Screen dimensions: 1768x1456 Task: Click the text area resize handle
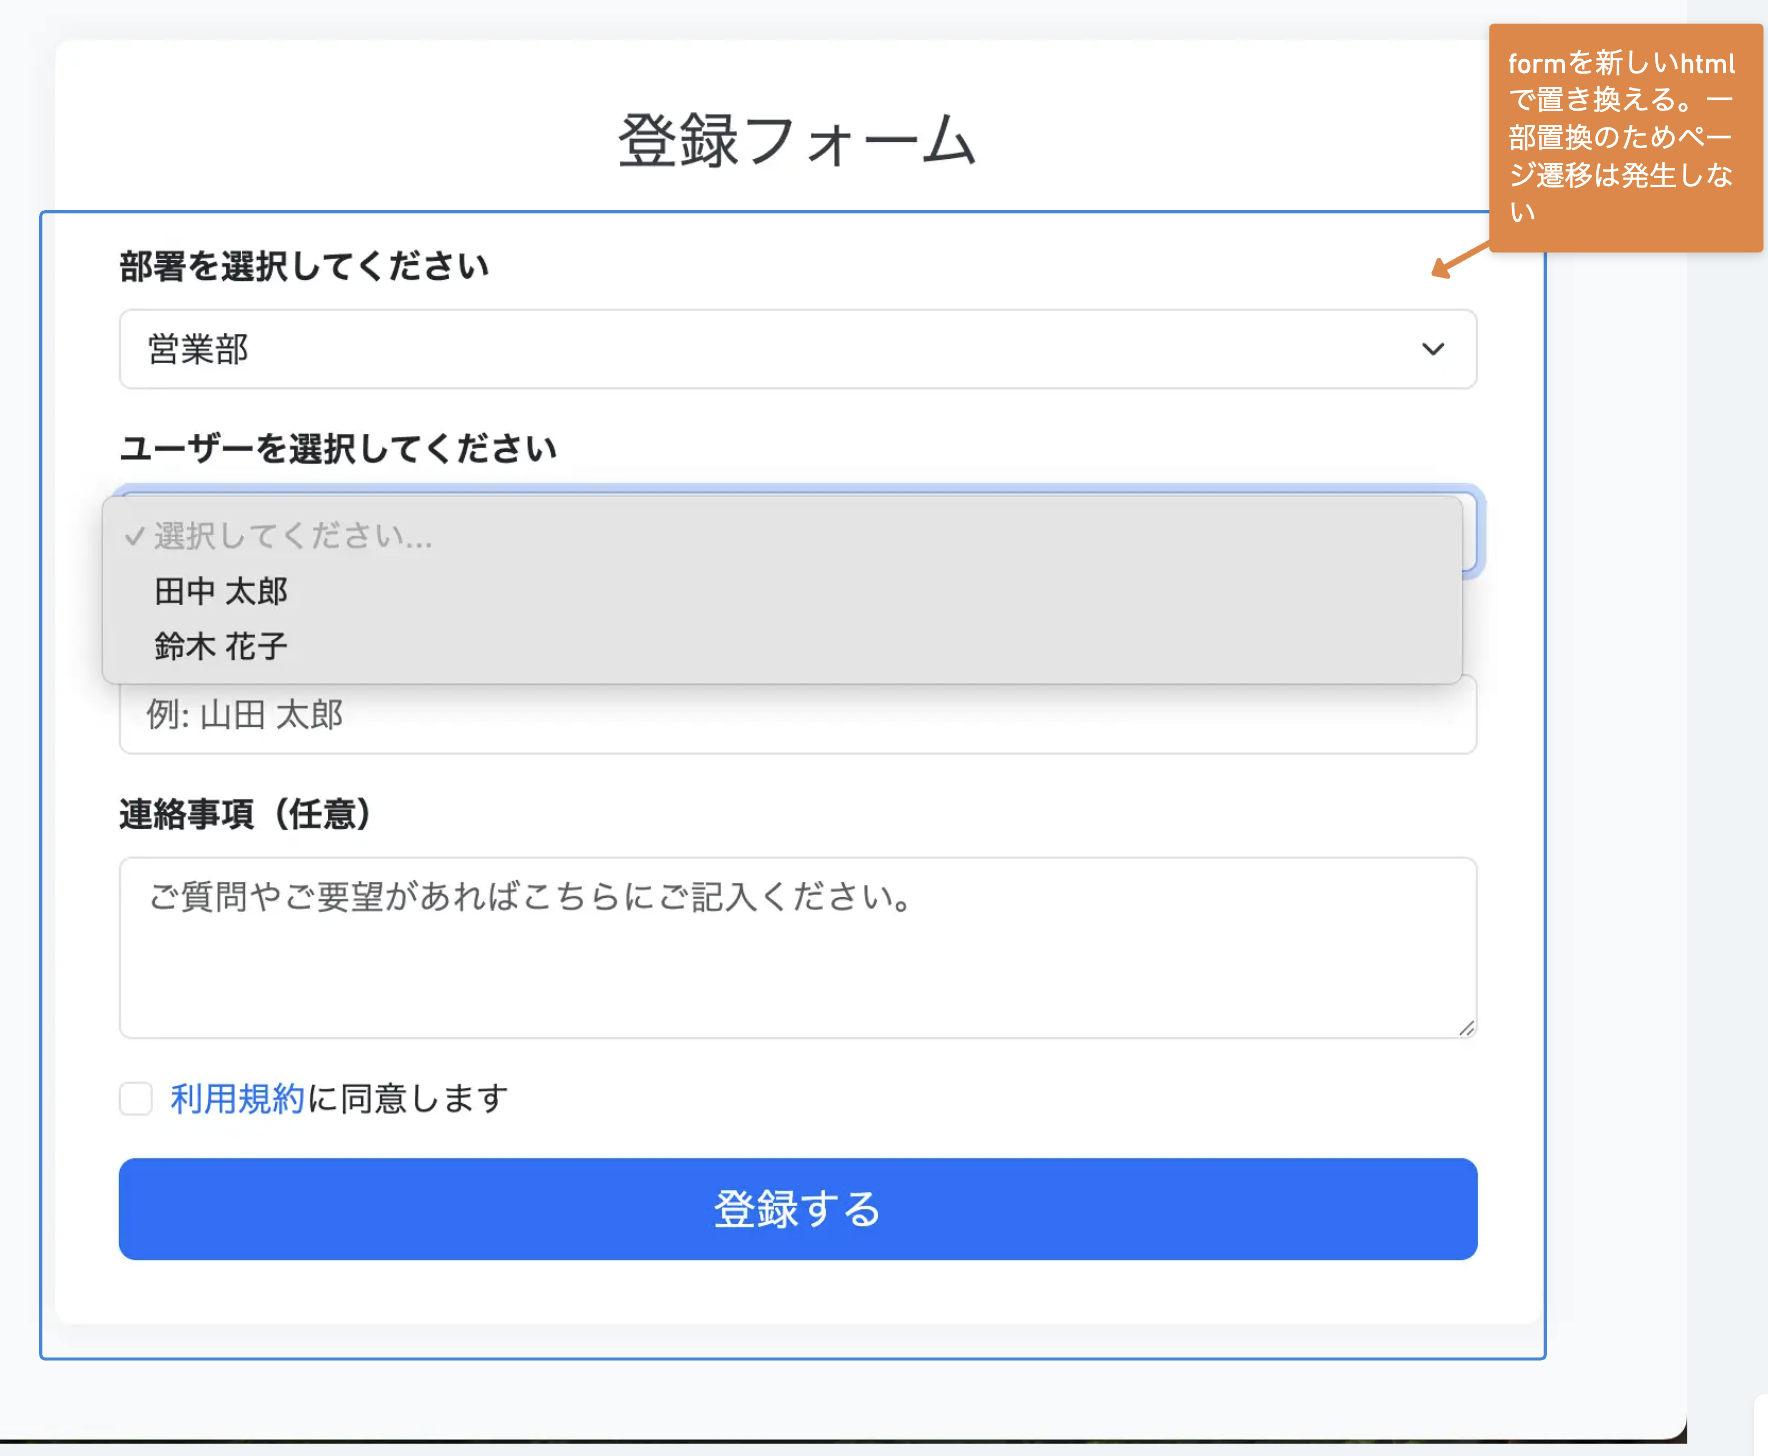tap(1466, 1028)
